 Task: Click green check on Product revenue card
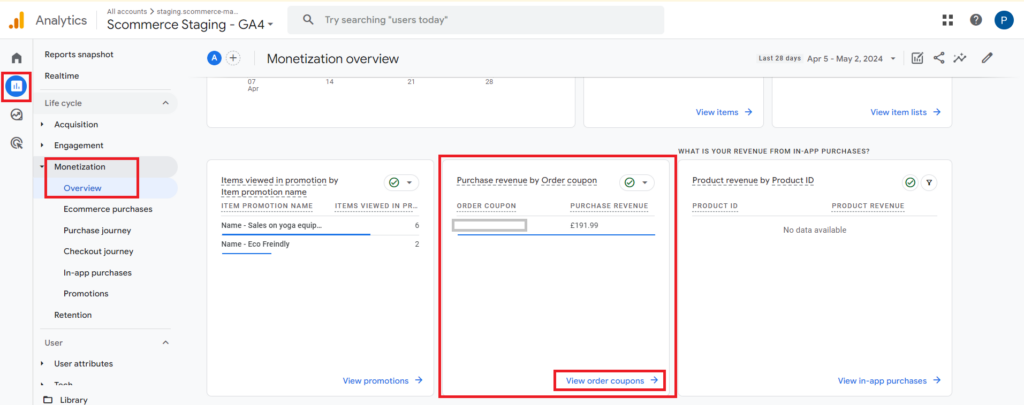(x=910, y=183)
